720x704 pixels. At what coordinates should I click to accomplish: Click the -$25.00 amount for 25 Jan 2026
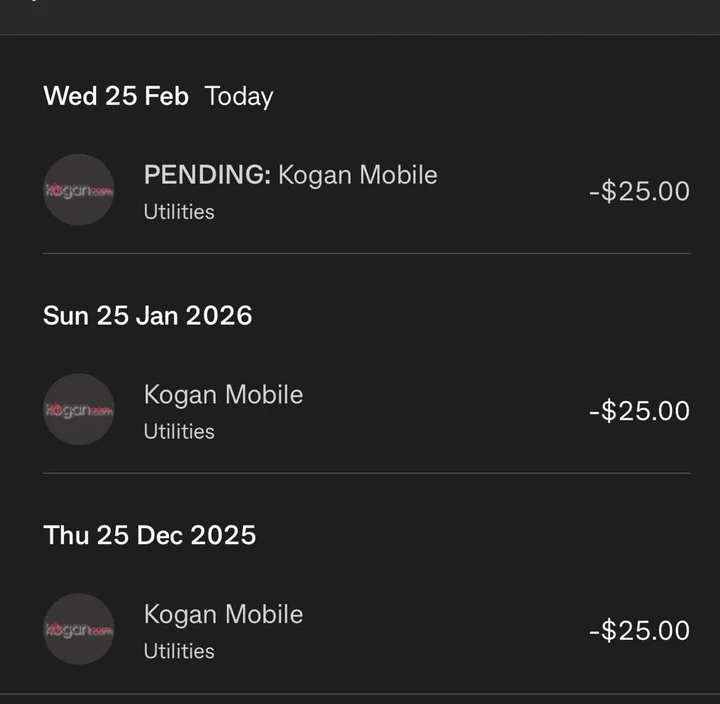639,411
